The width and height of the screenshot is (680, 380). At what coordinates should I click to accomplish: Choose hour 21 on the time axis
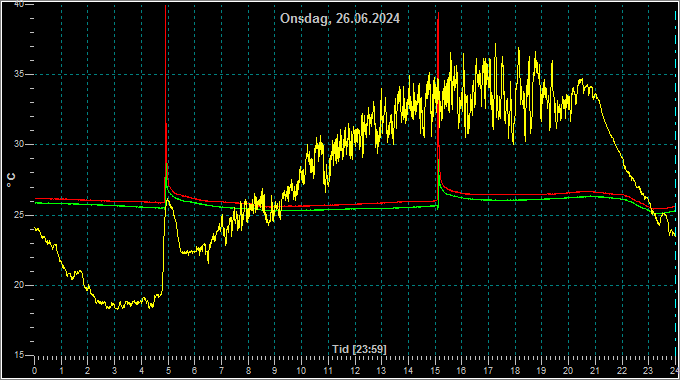point(595,371)
